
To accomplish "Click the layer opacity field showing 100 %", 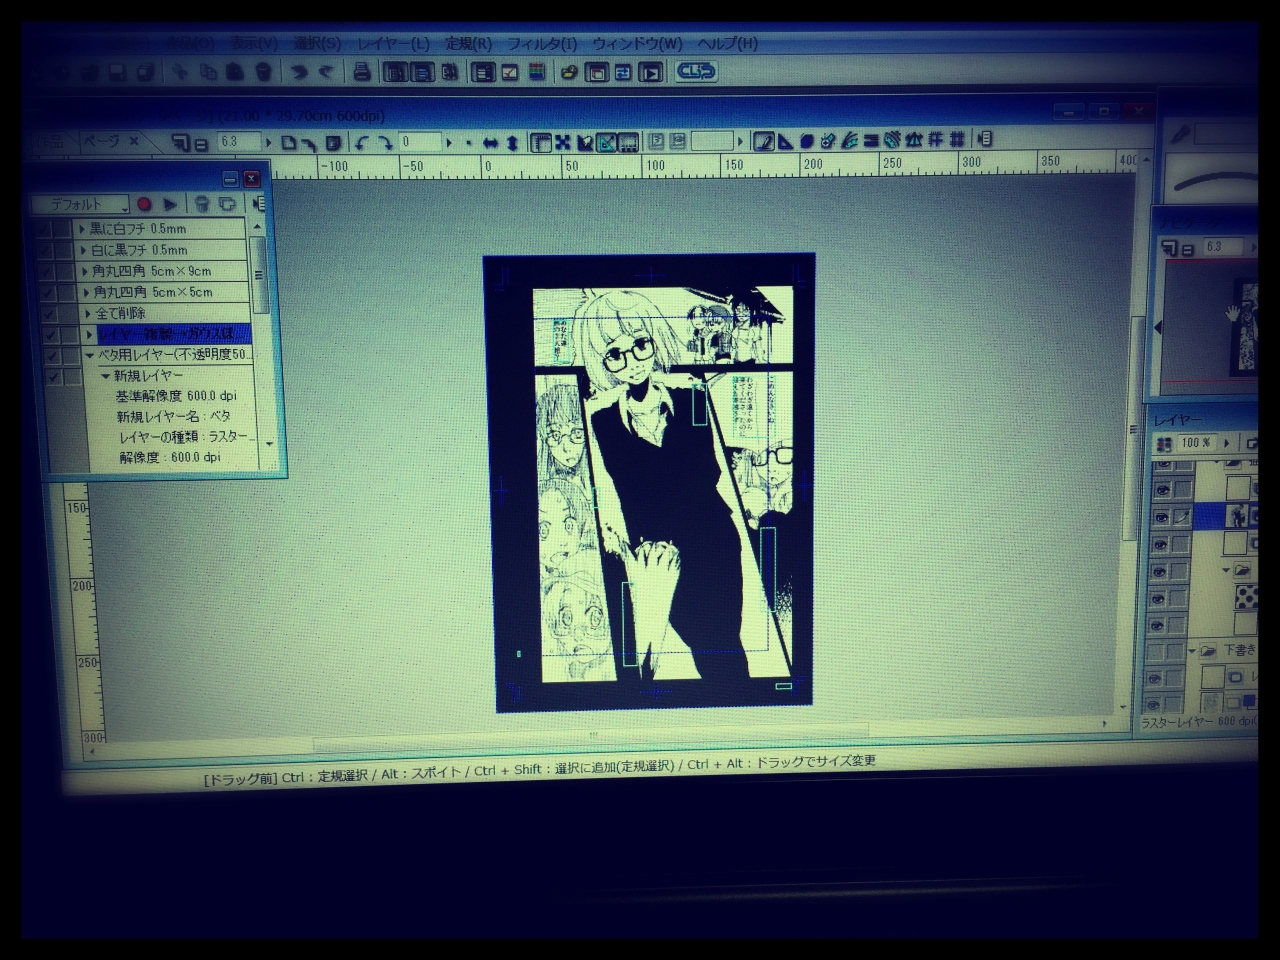I will 1197,443.
